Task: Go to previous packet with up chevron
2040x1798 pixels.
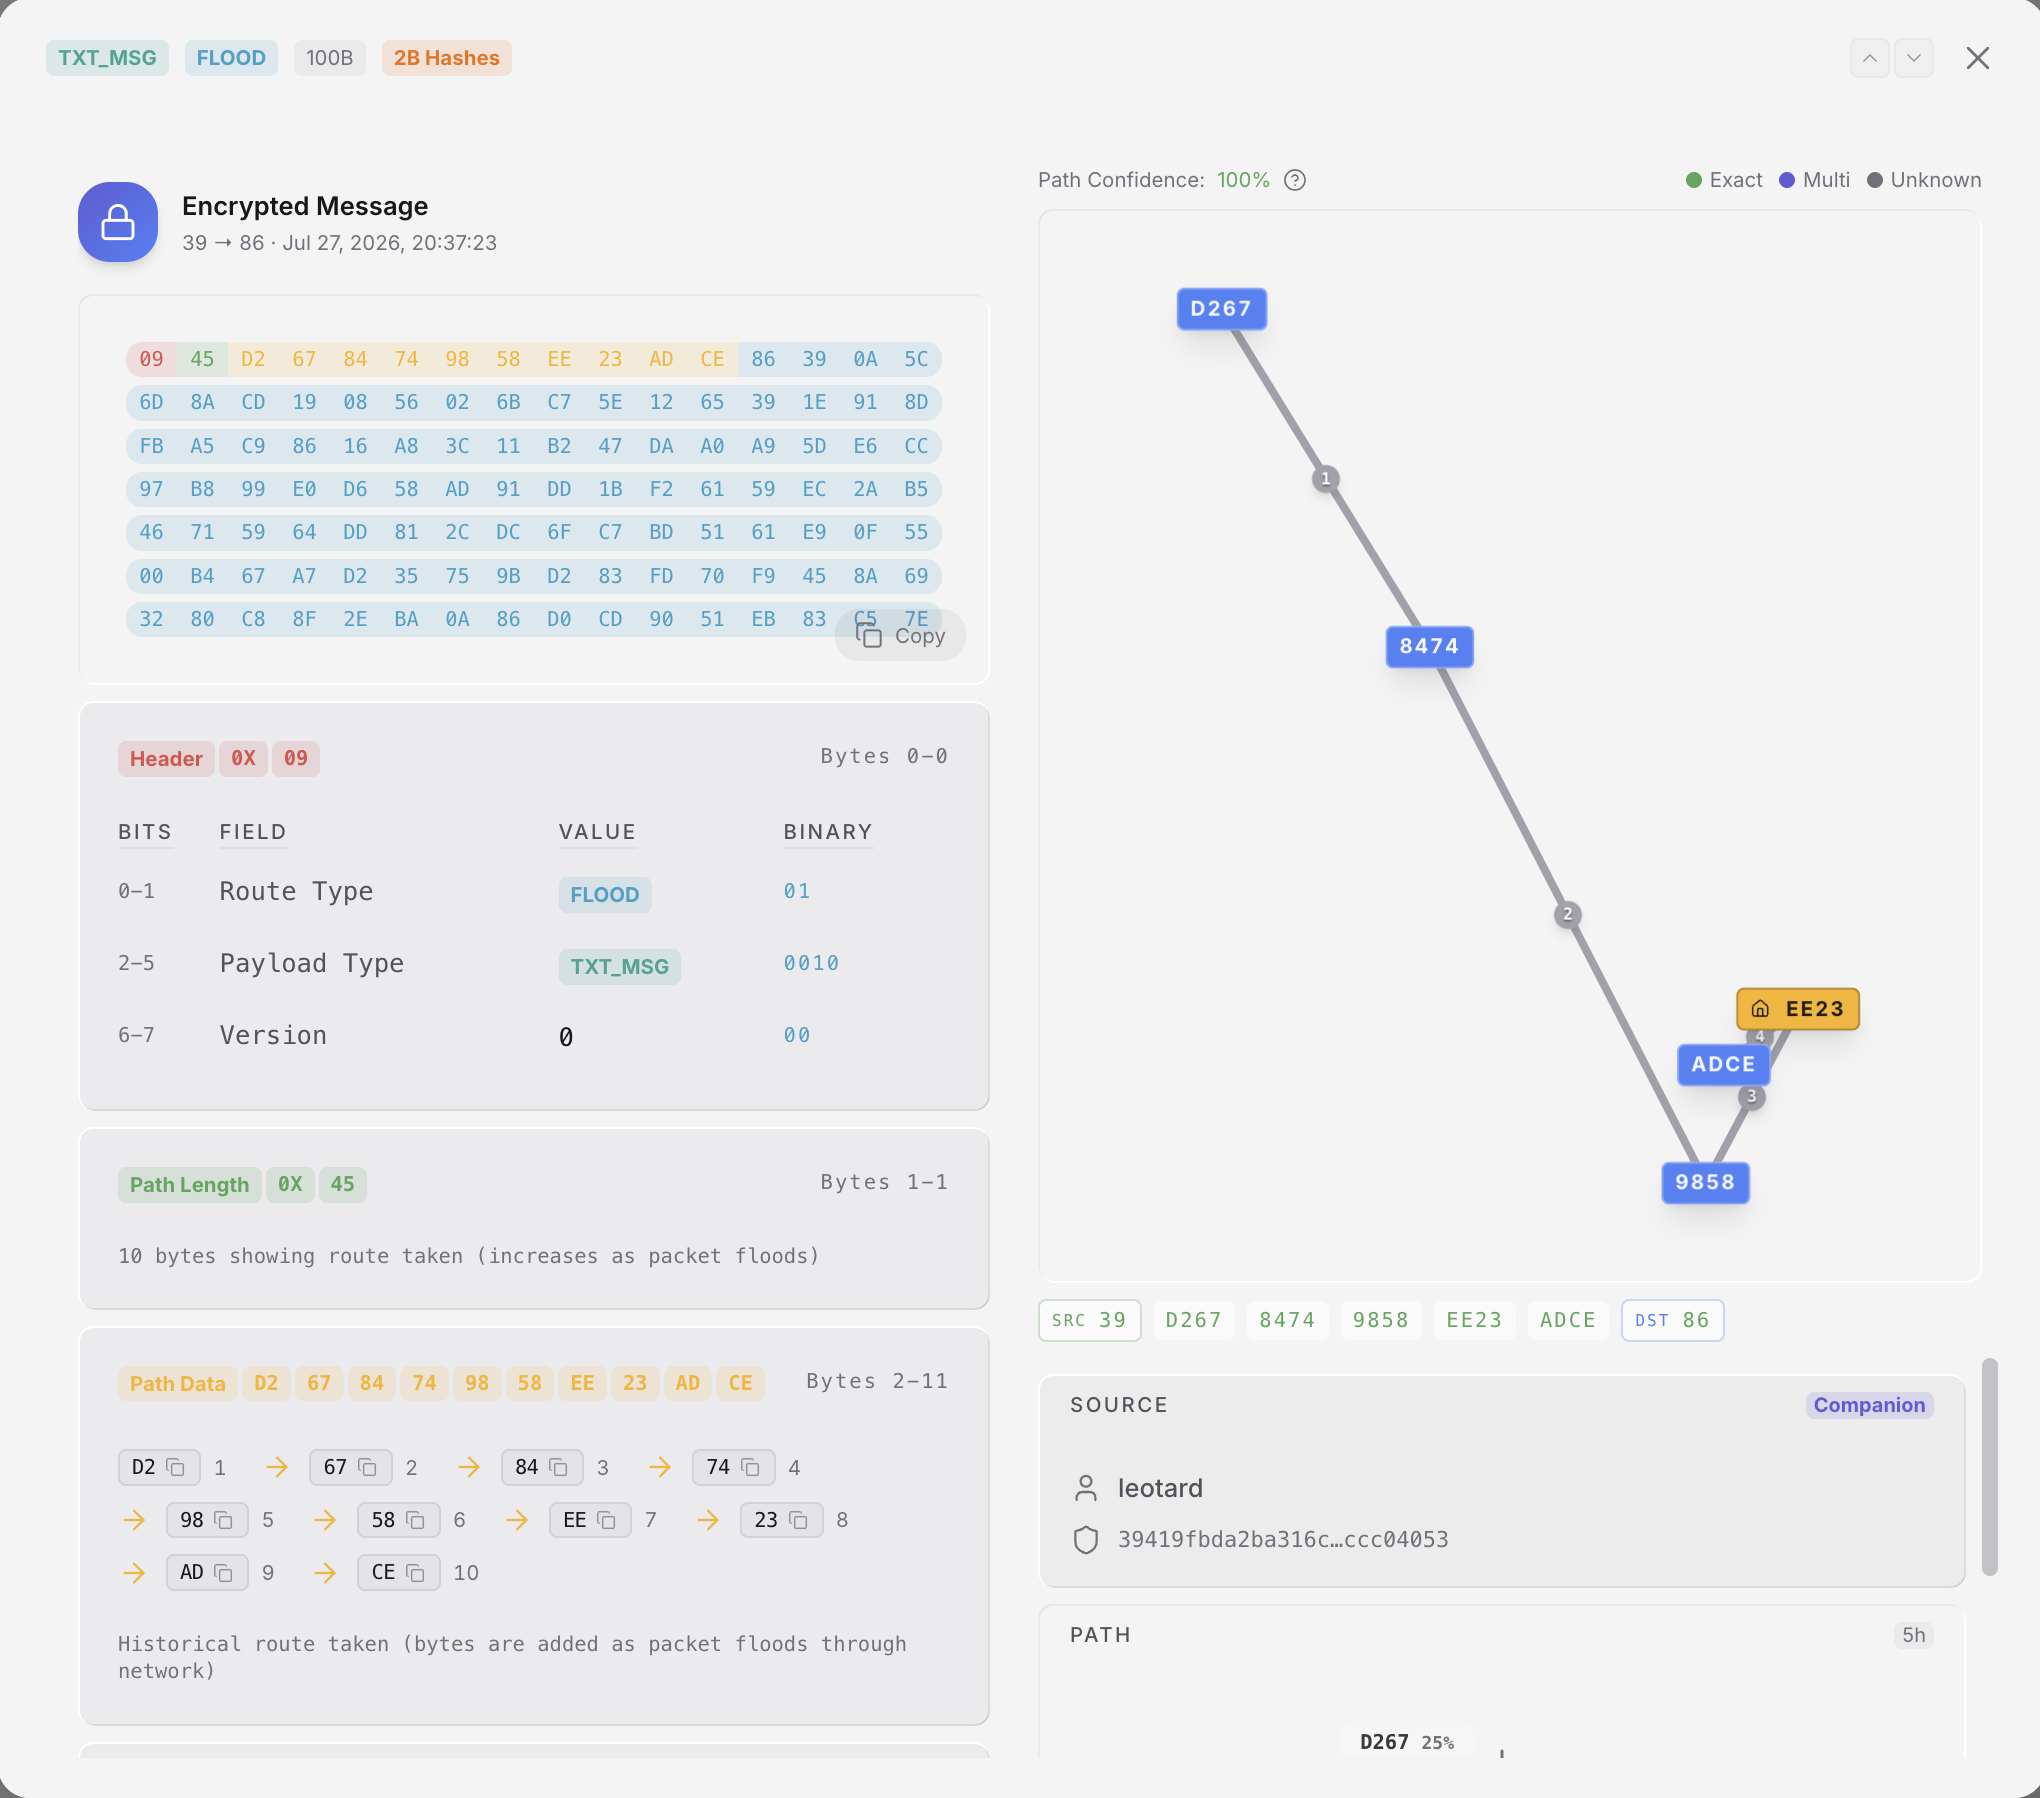Action: pos(1869,58)
